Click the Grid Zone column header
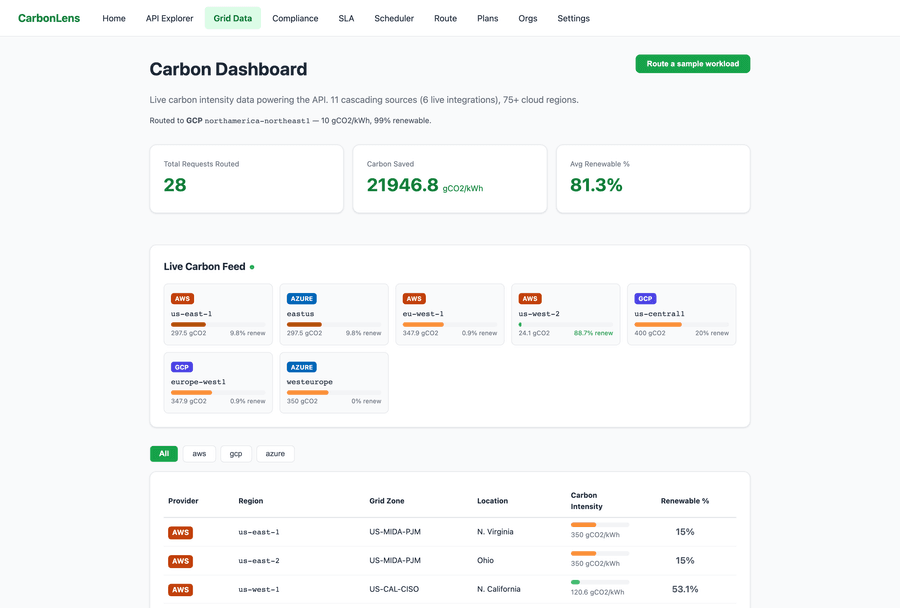 click(x=387, y=501)
